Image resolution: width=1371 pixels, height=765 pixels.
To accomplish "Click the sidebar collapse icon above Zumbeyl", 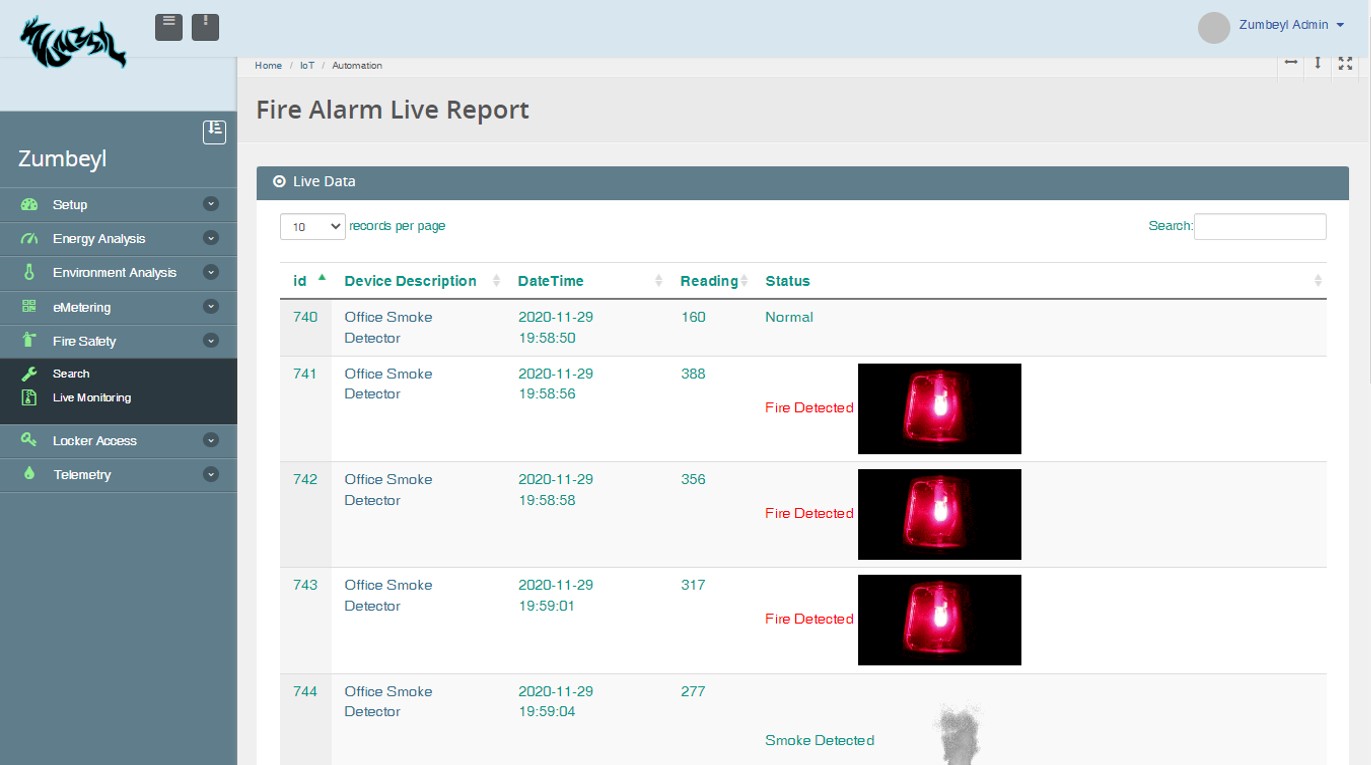I will click(214, 131).
